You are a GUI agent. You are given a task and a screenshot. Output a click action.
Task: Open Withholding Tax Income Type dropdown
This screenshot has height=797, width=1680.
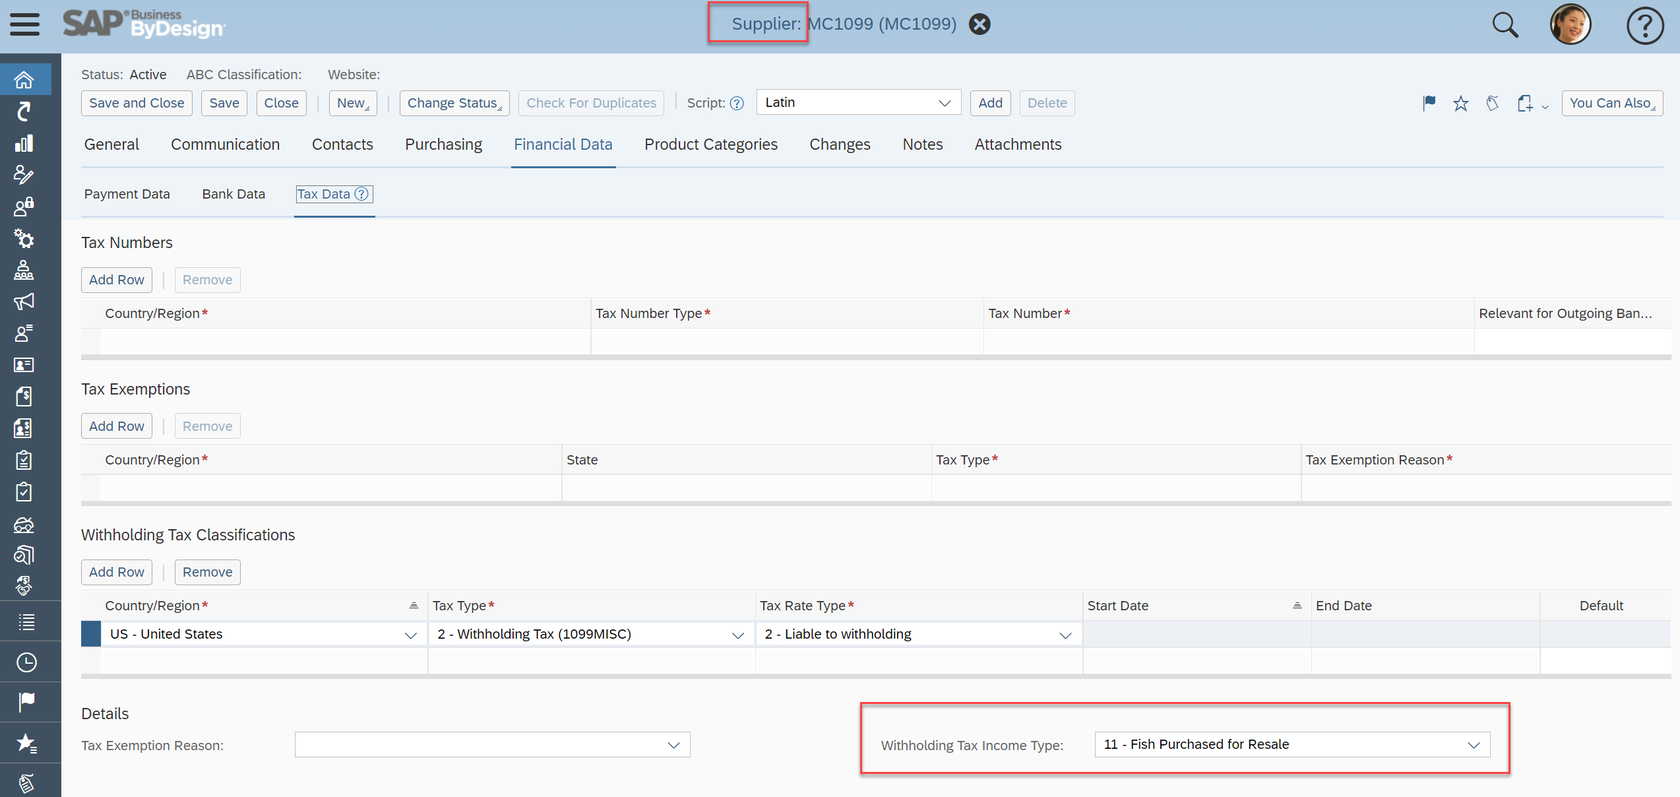coord(1293,744)
